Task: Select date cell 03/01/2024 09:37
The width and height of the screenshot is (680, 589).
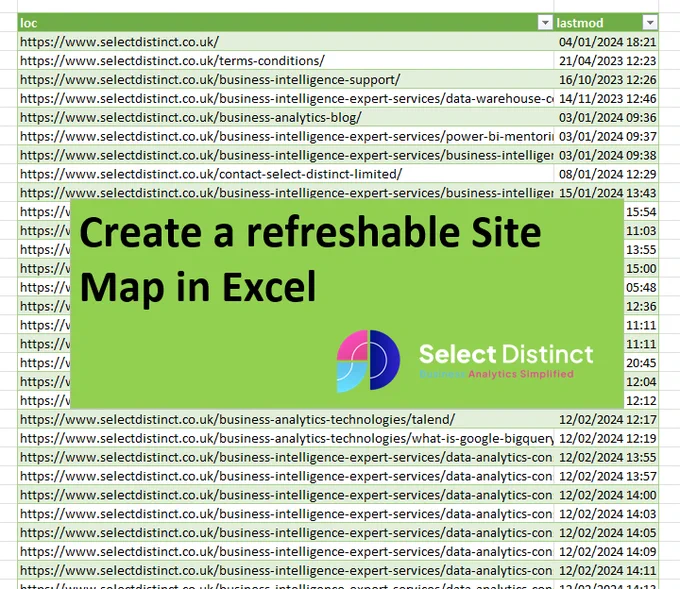Action: coord(606,136)
